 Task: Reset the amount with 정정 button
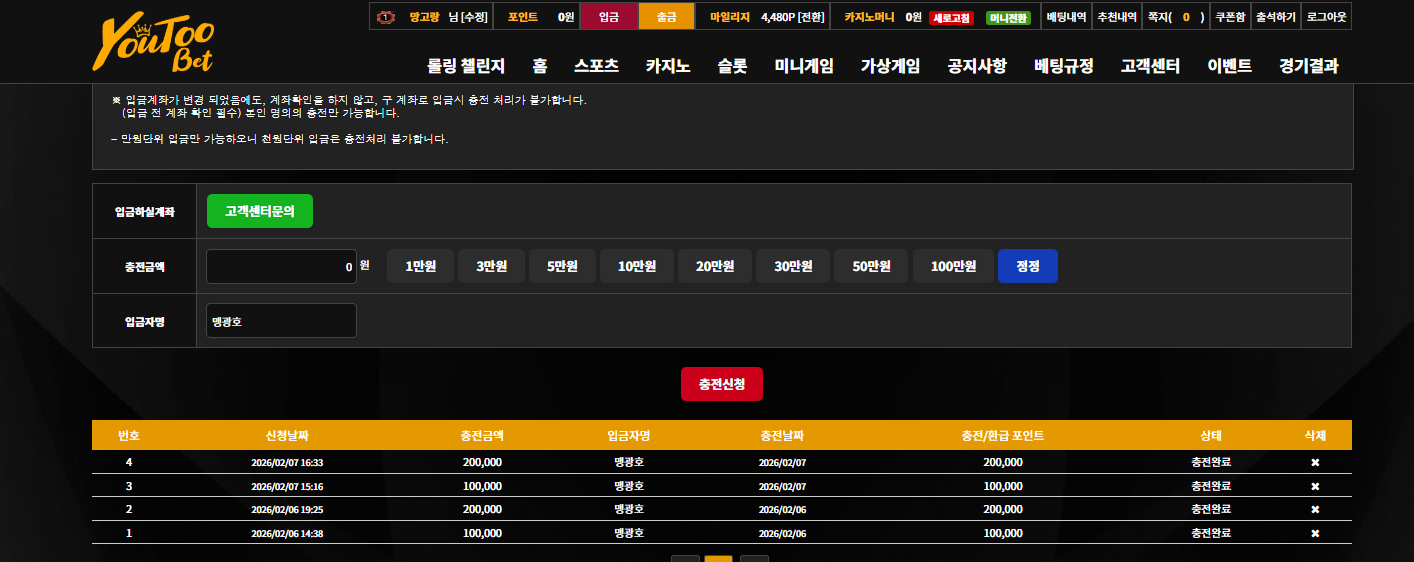click(1028, 266)
